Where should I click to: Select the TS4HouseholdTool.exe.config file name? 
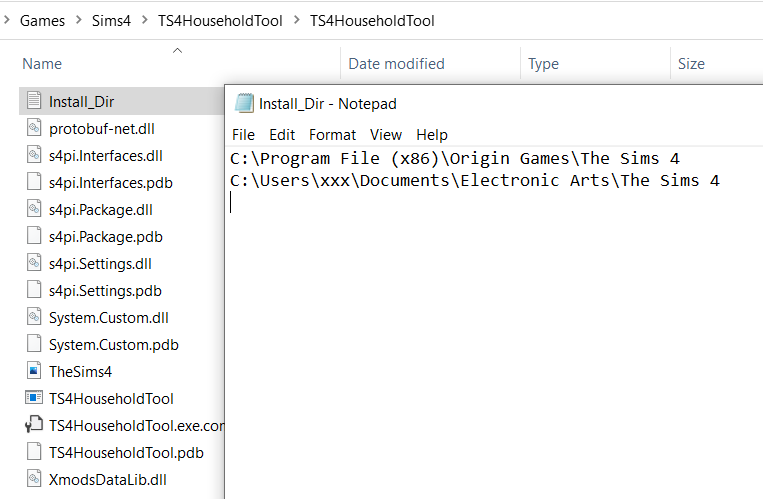pyautogui.click(x=136, y=425)
